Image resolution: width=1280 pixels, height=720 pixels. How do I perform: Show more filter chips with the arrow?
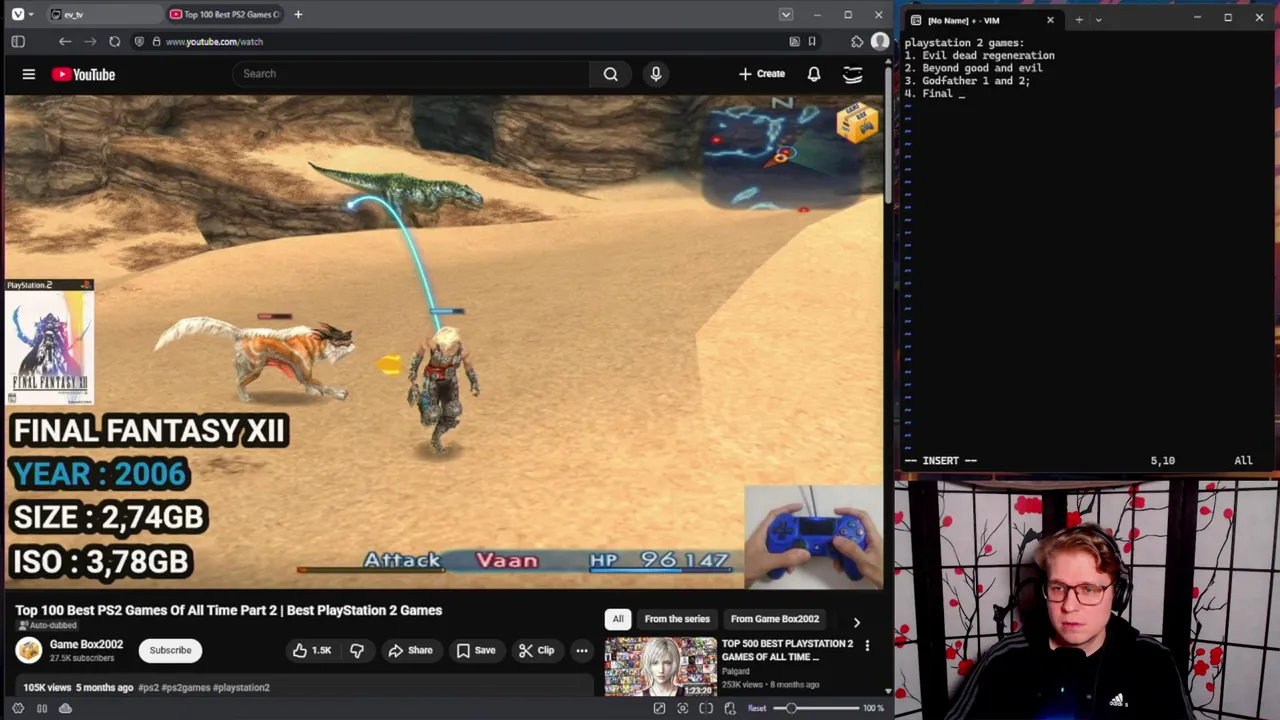(x=856, y=622)
